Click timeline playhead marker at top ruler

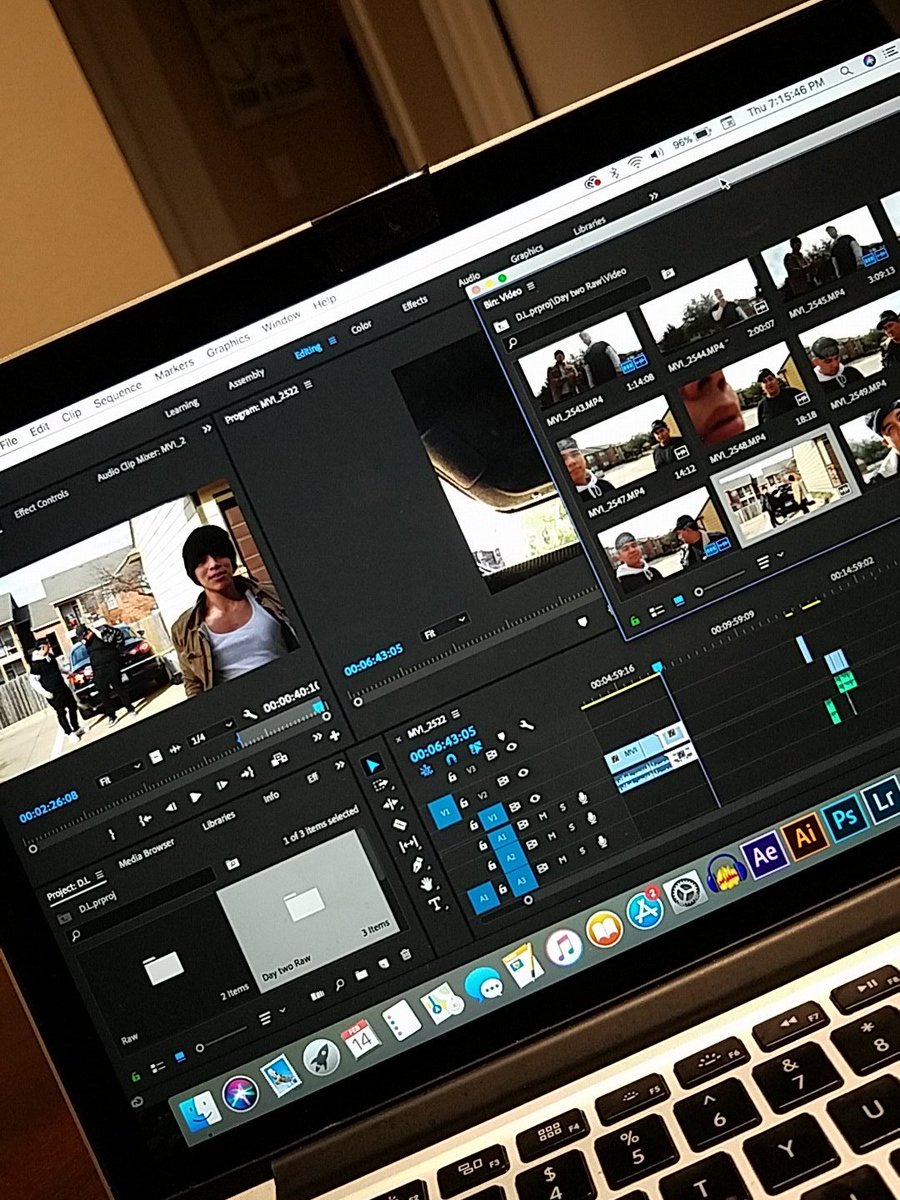[657, 667]
